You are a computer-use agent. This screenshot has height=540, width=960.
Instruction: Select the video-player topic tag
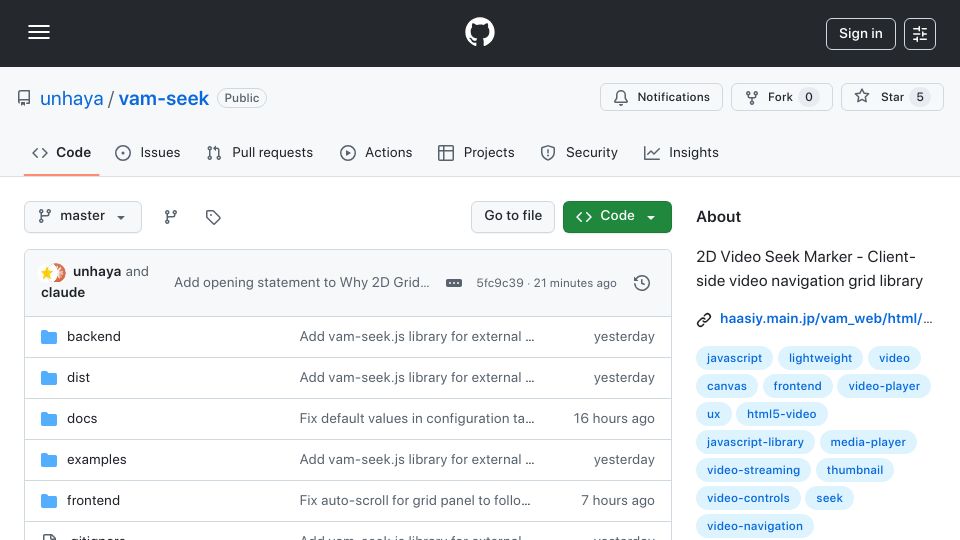coord(884,386)
